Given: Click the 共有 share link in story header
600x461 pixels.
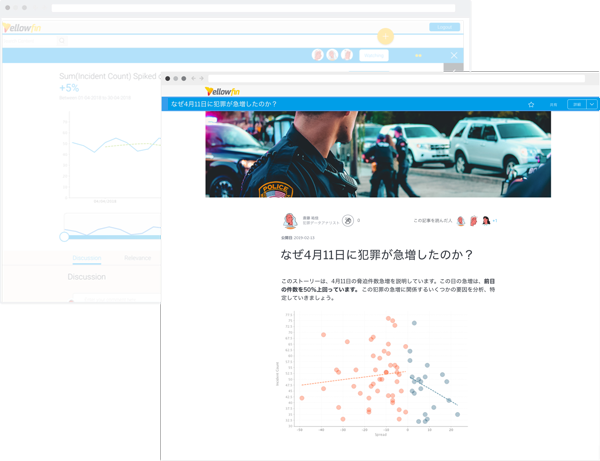Looking at the screenshot, I should (553, 104).
